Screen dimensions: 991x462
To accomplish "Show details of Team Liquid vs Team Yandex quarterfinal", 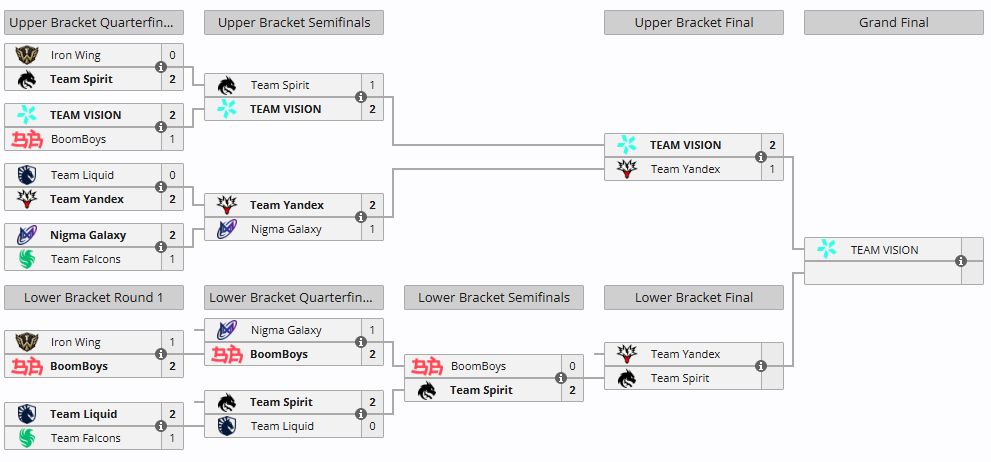I will 161,187.
